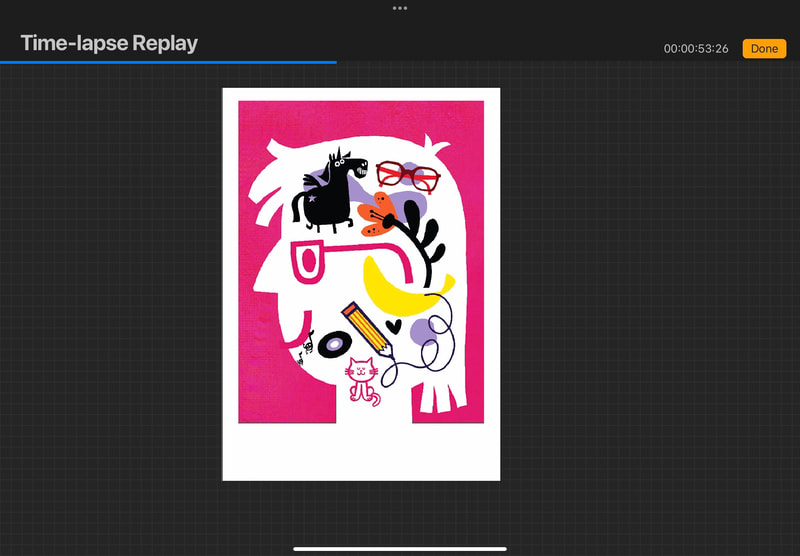
Task: Click the red glasses in the drawing
Action: (x=408, y=176)
